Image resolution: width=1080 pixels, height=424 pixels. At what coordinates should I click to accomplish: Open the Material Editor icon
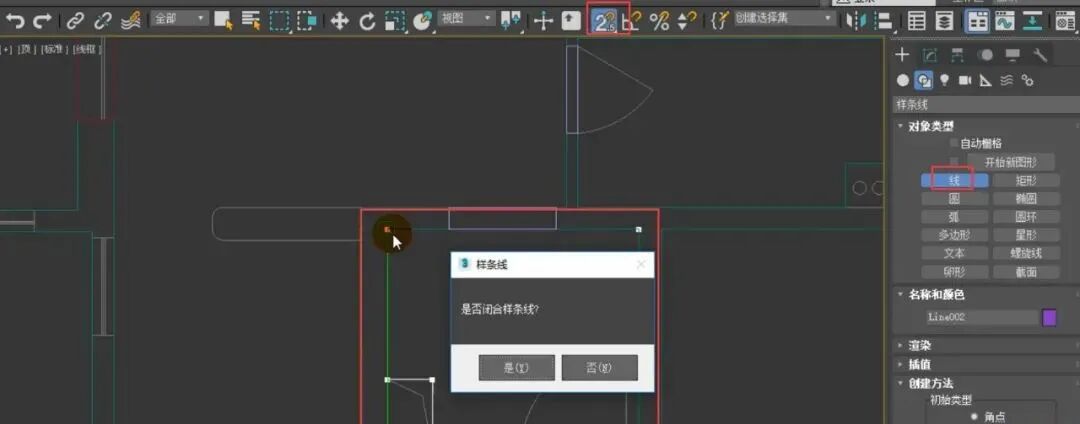pos(1066,21)
